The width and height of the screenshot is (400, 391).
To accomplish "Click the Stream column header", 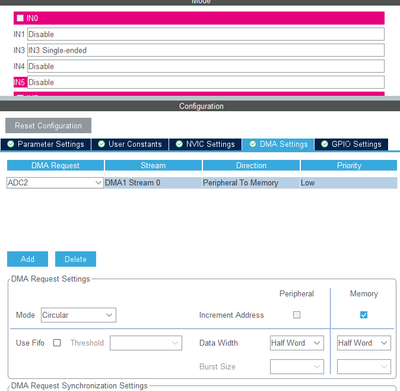I will click(153, 165).
